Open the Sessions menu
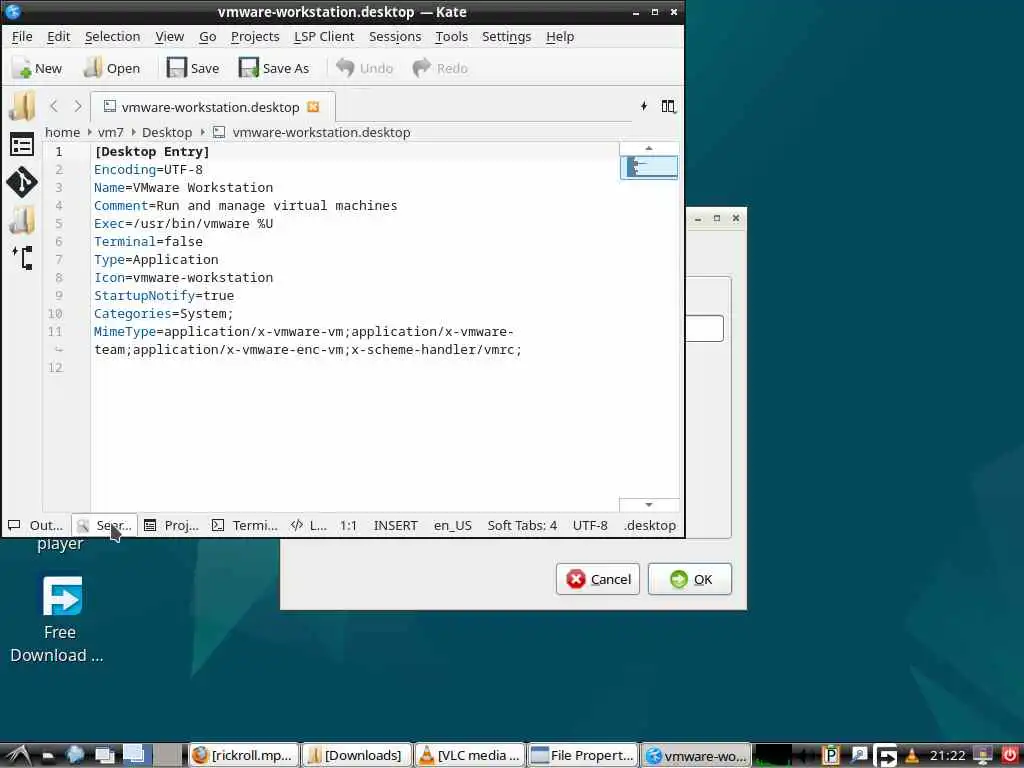This screenshot has height=768, width=1024. (x=394, y=37)
